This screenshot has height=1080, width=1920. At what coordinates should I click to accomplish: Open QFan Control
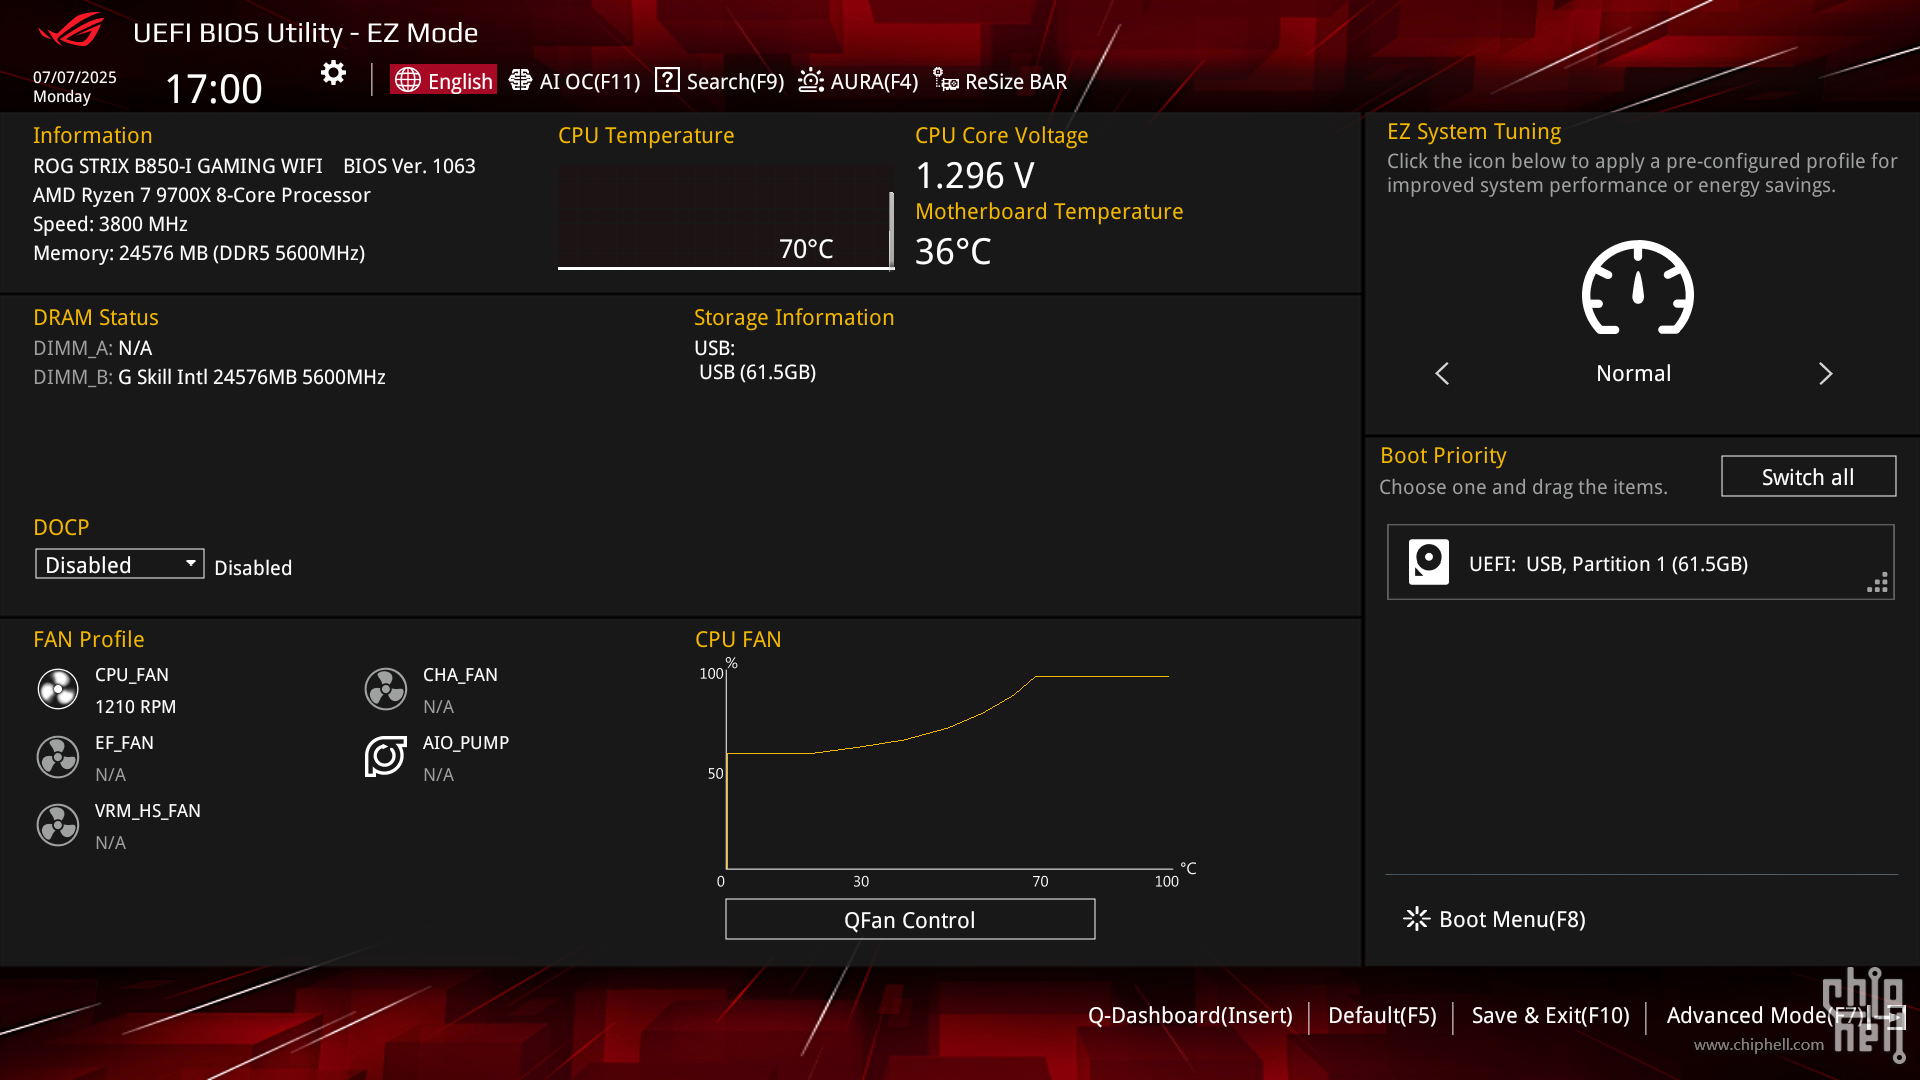pyautogui.click(x=910, y=919)
